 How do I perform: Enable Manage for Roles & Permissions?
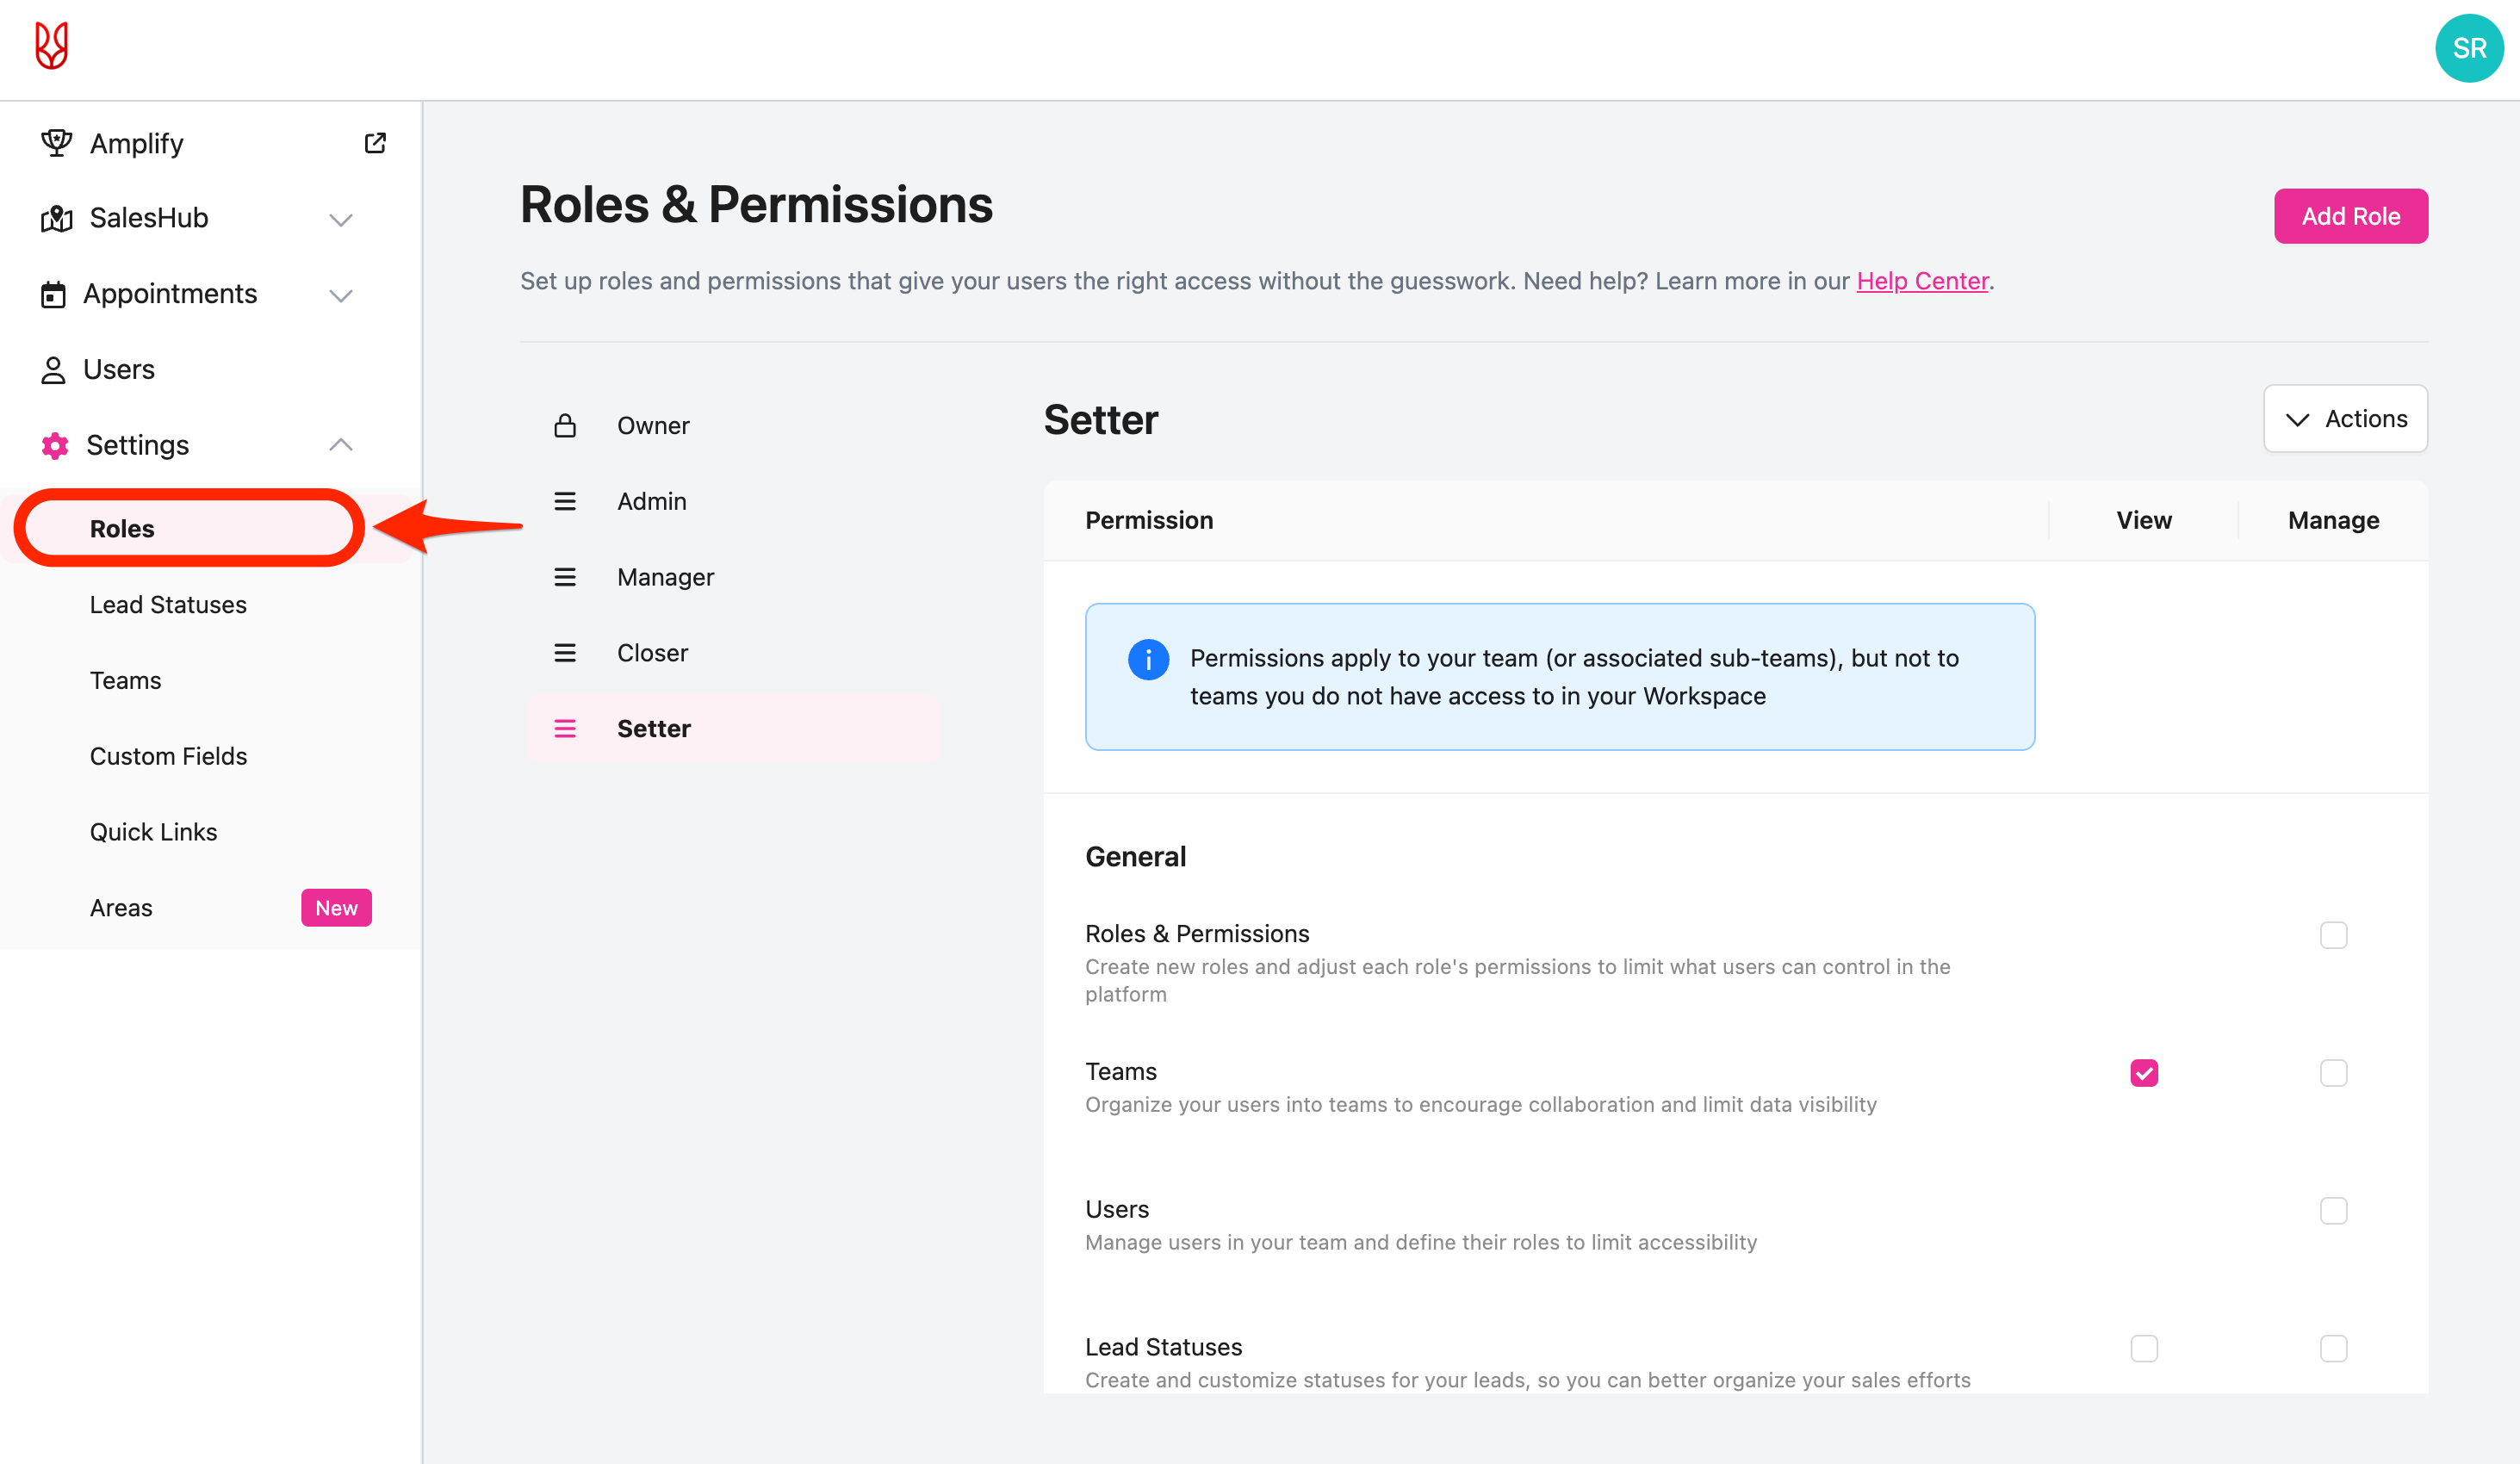pos(2333,935)
